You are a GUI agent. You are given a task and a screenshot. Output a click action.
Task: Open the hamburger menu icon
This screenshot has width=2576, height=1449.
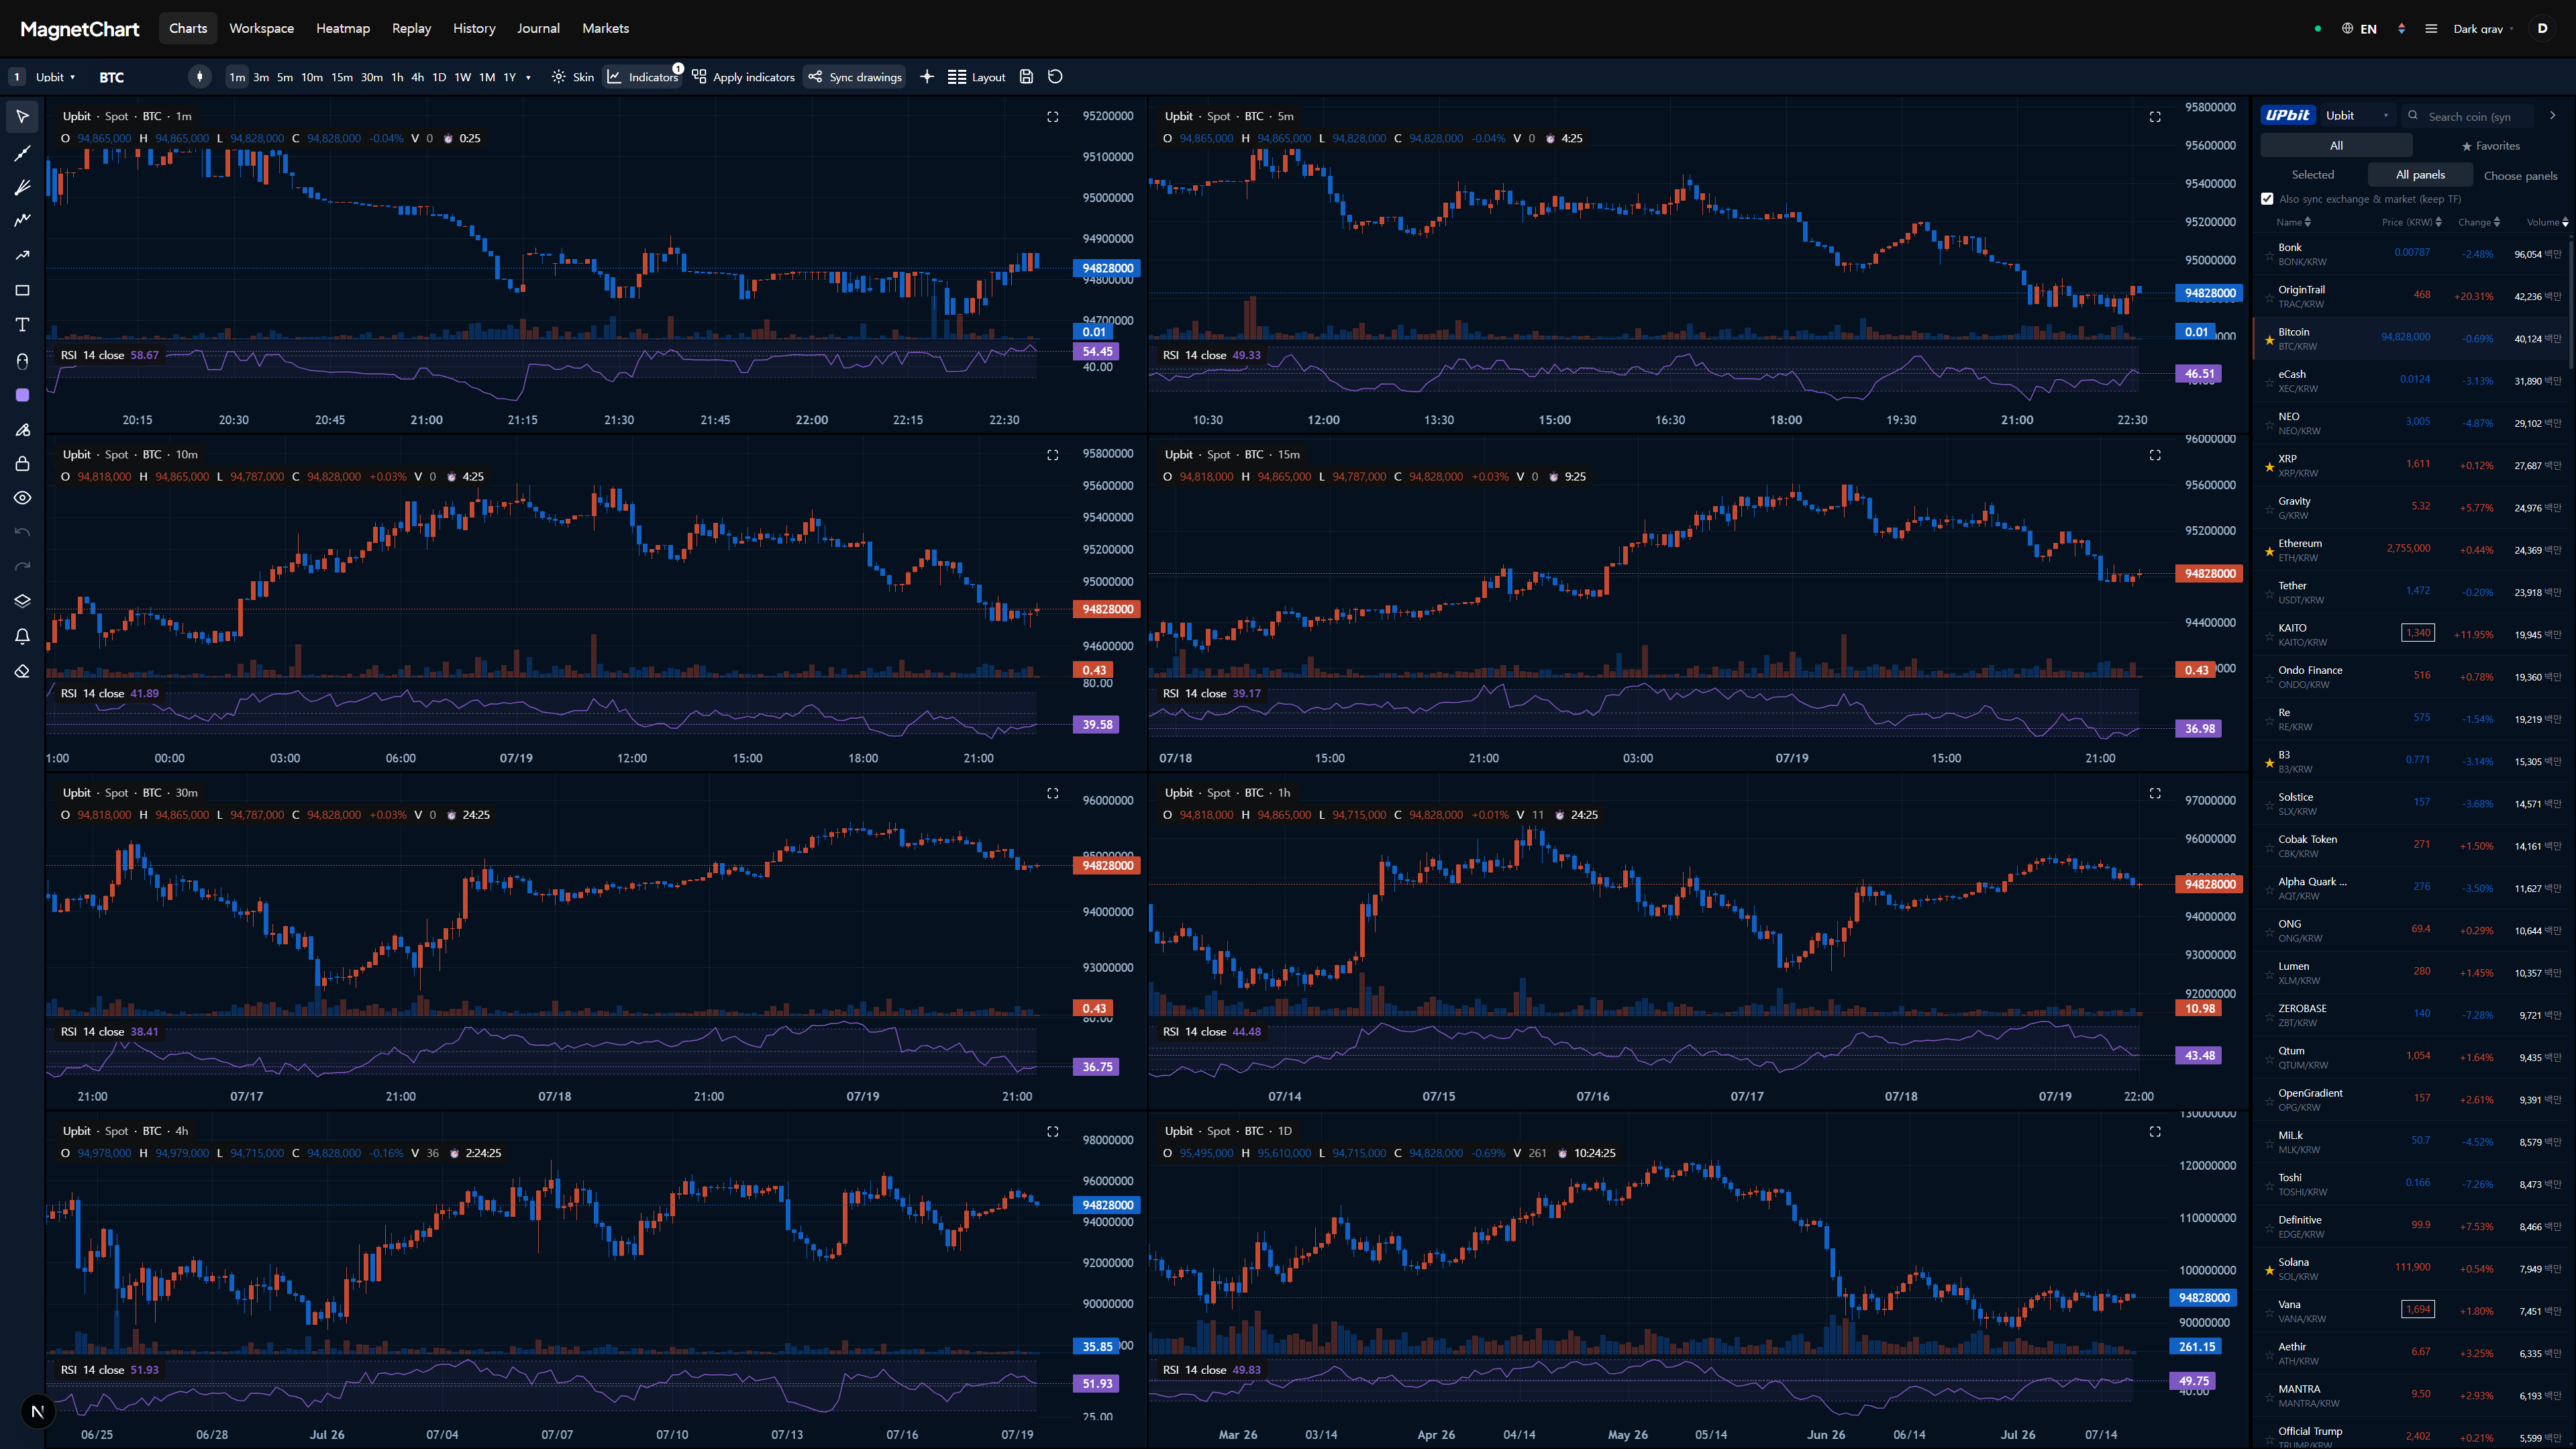tap(2431, 29)
